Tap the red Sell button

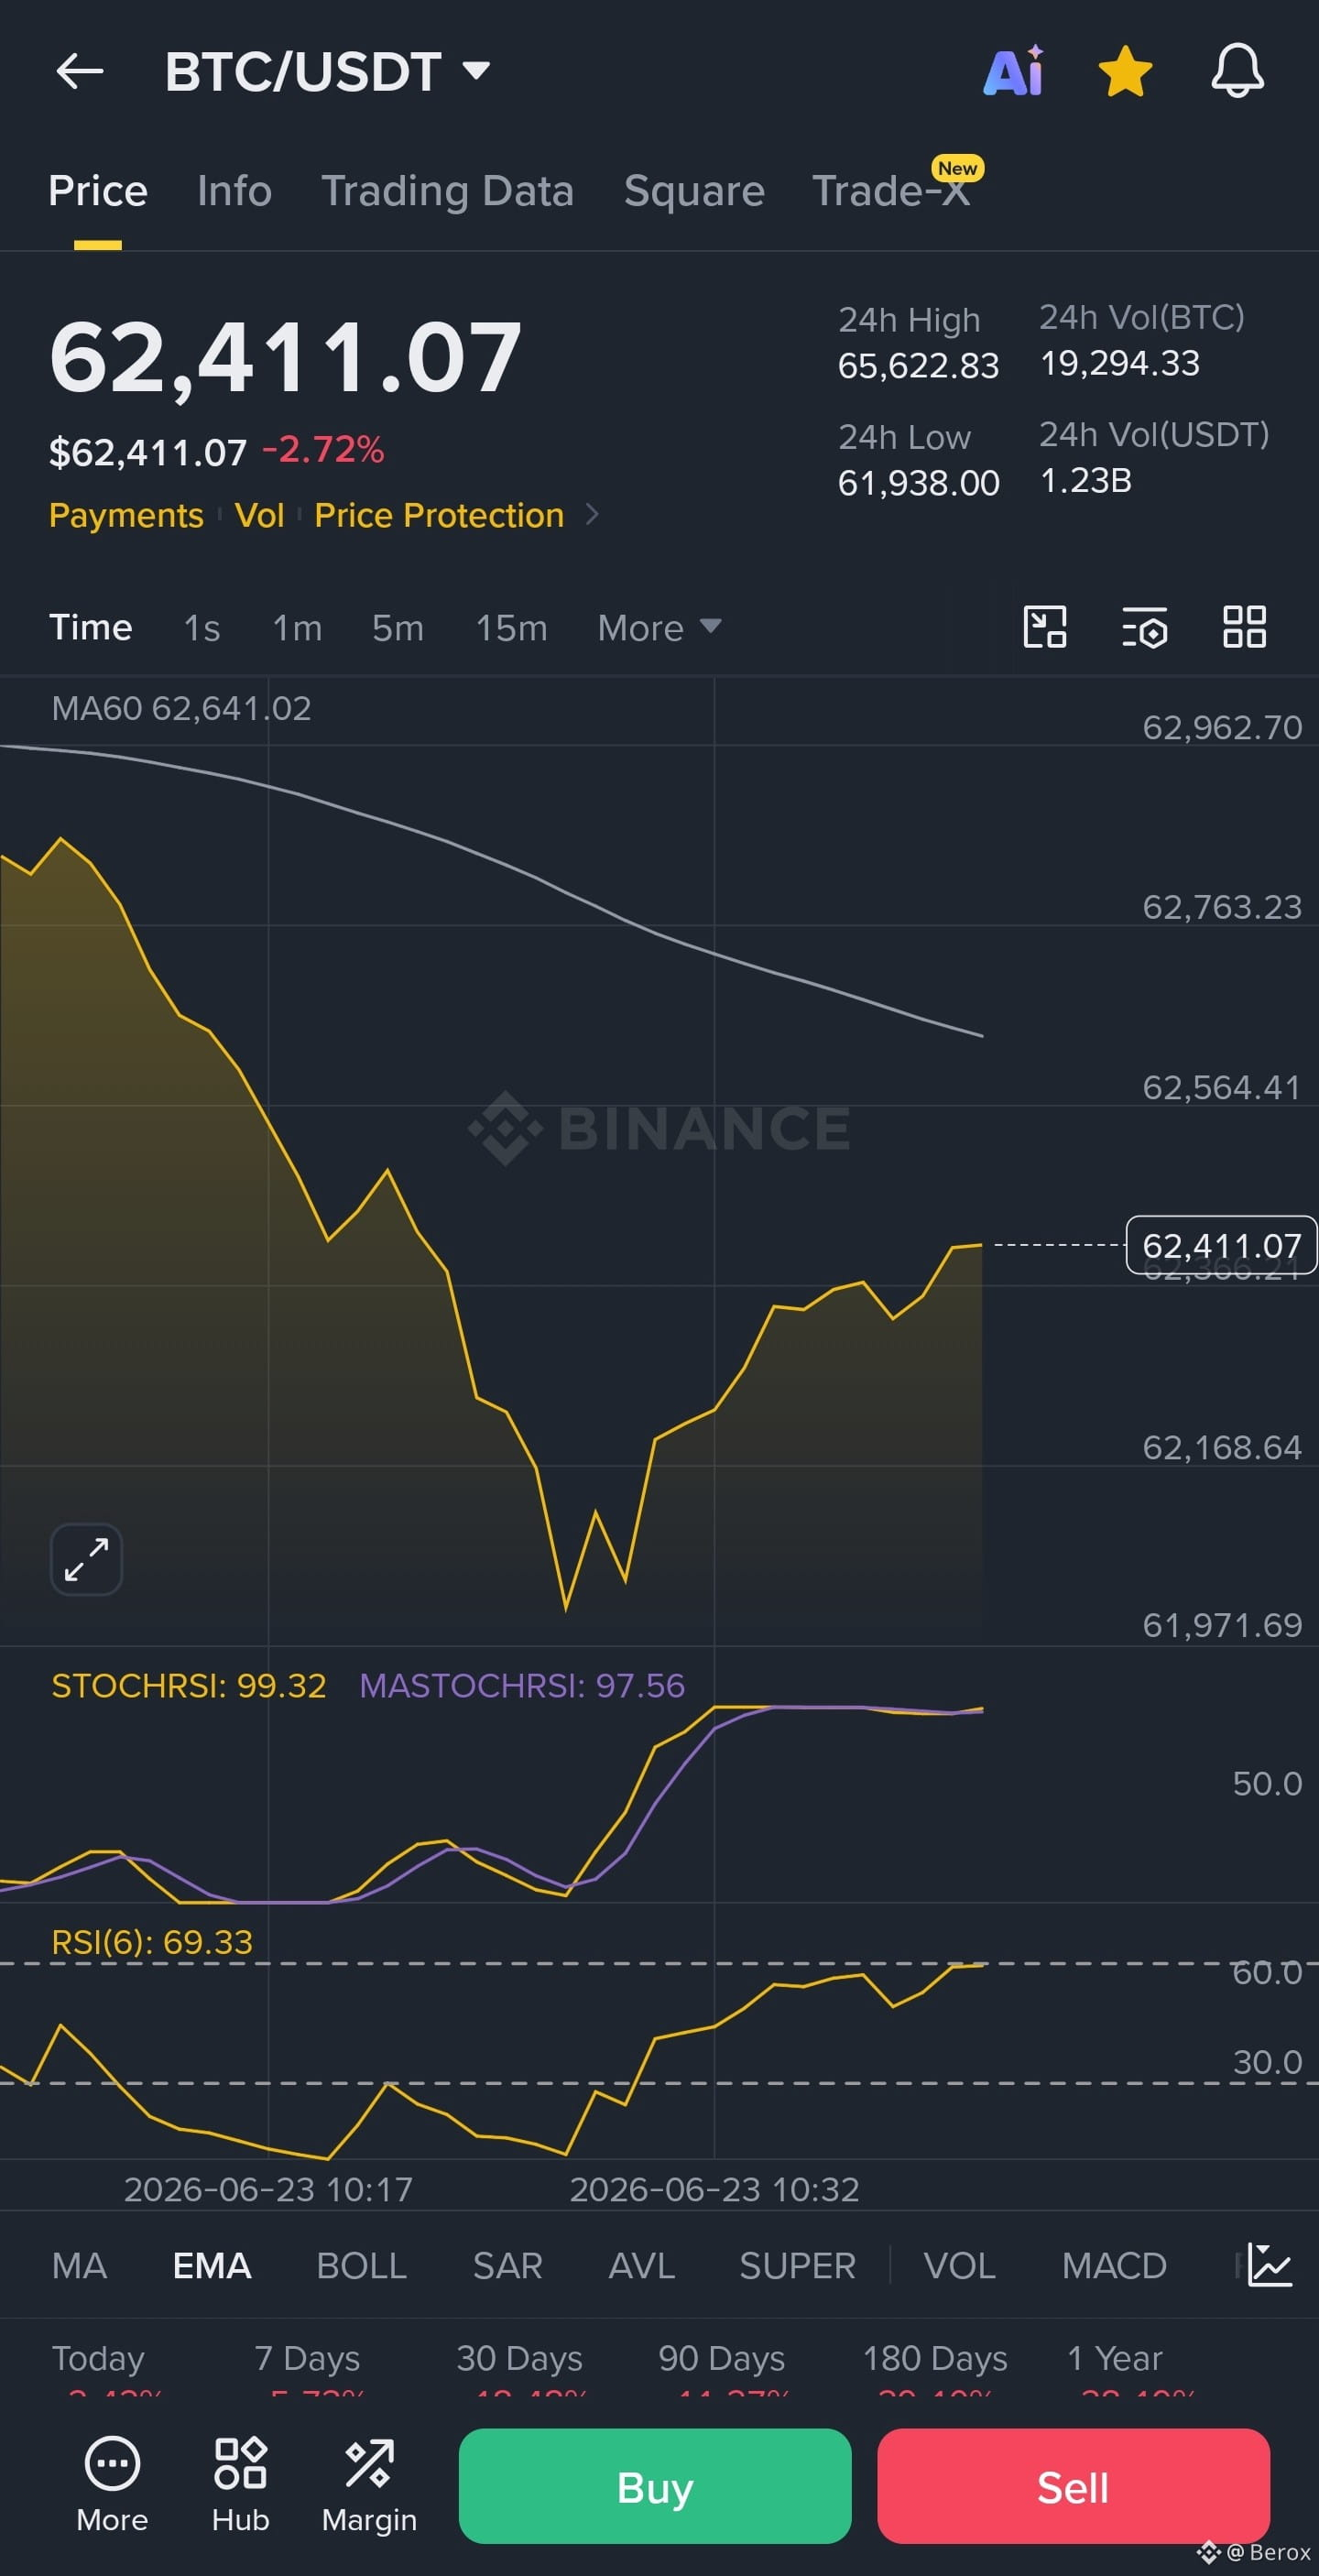pyautogui.click(x=1073, y=2486)
